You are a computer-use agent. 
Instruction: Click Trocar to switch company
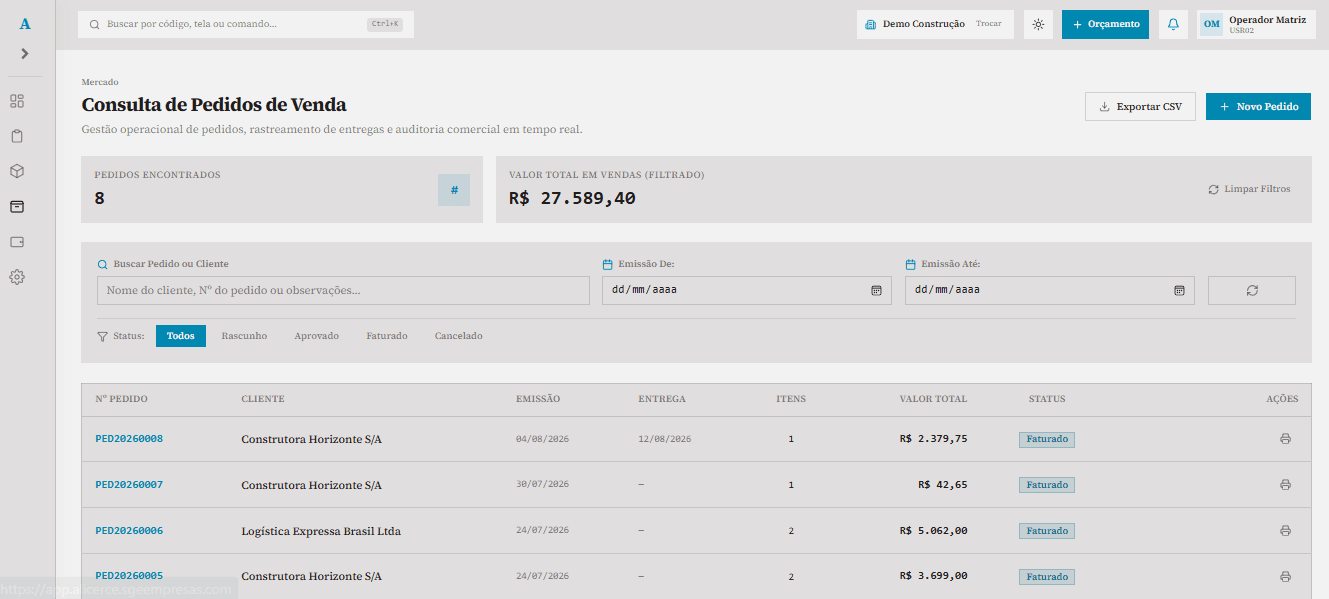coord(989,24)
